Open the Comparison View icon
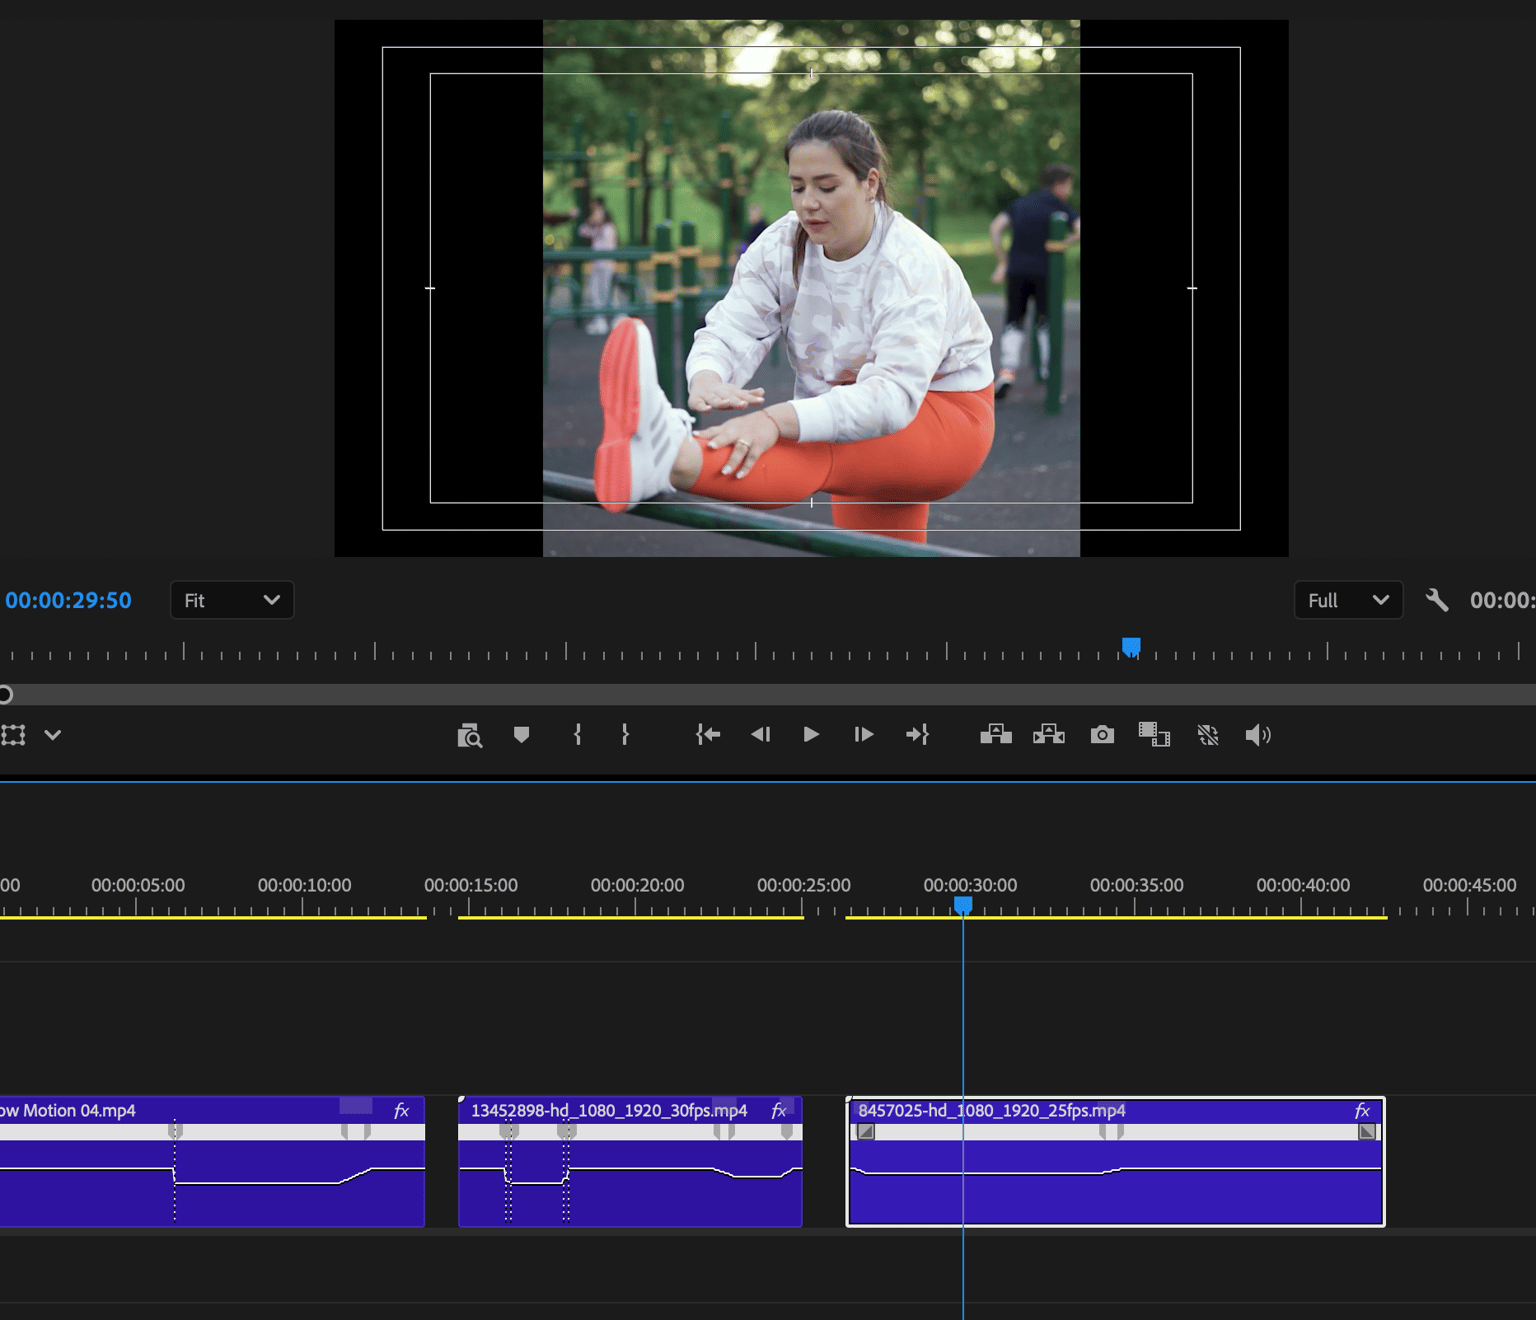Viewport: 1536px width, 1320px height. coord(1154,735)
